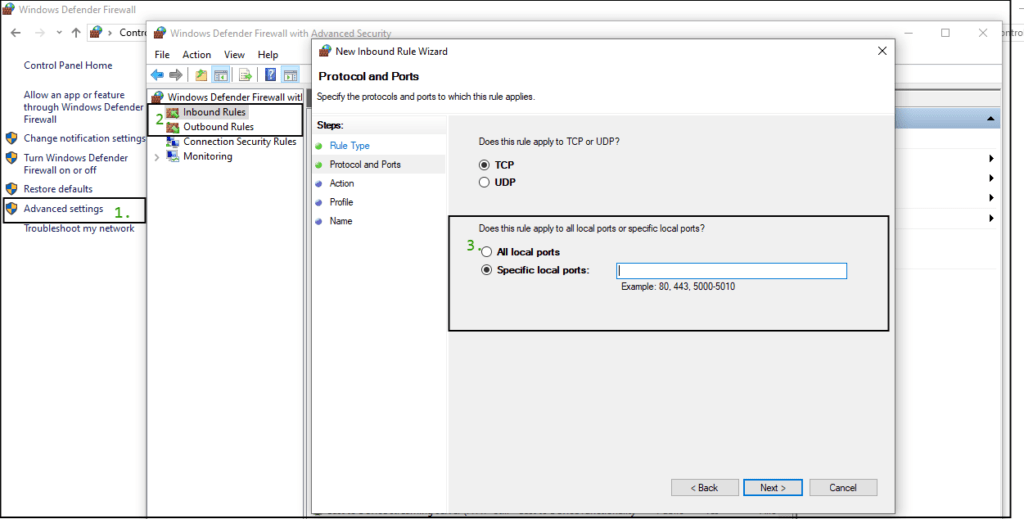Screen dimensions: 1024x519
Task: Click the breadcrumb chevron before Control Panel path
Action: click(x=110, y=32)
